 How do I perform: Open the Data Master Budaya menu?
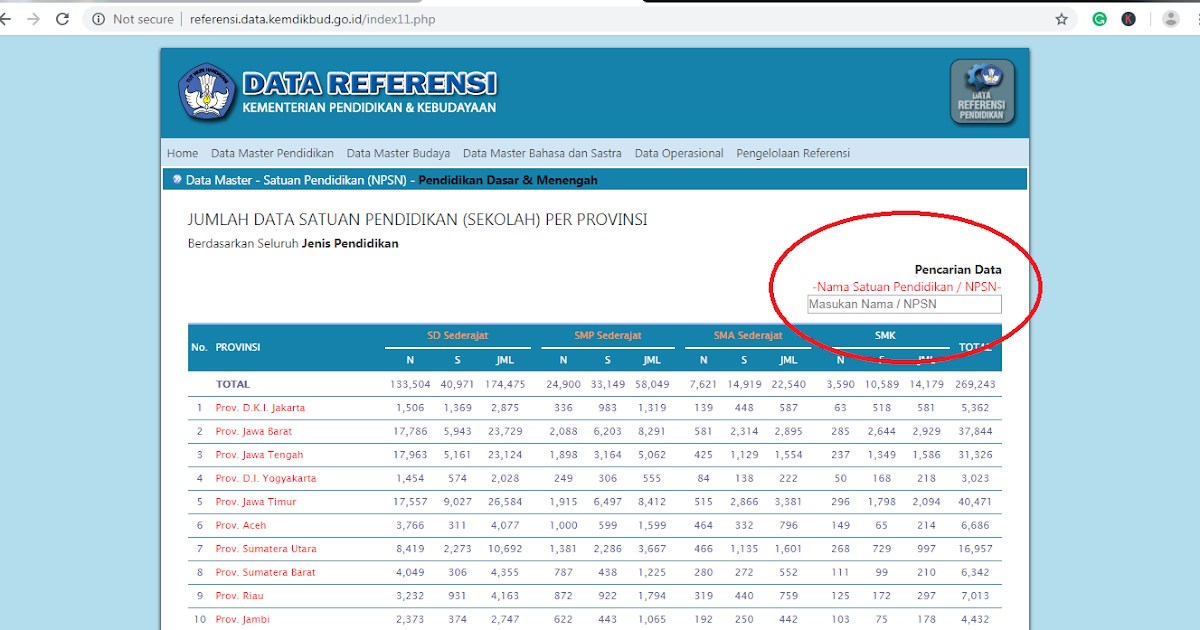pyautogui.click(x=398, y=153)
